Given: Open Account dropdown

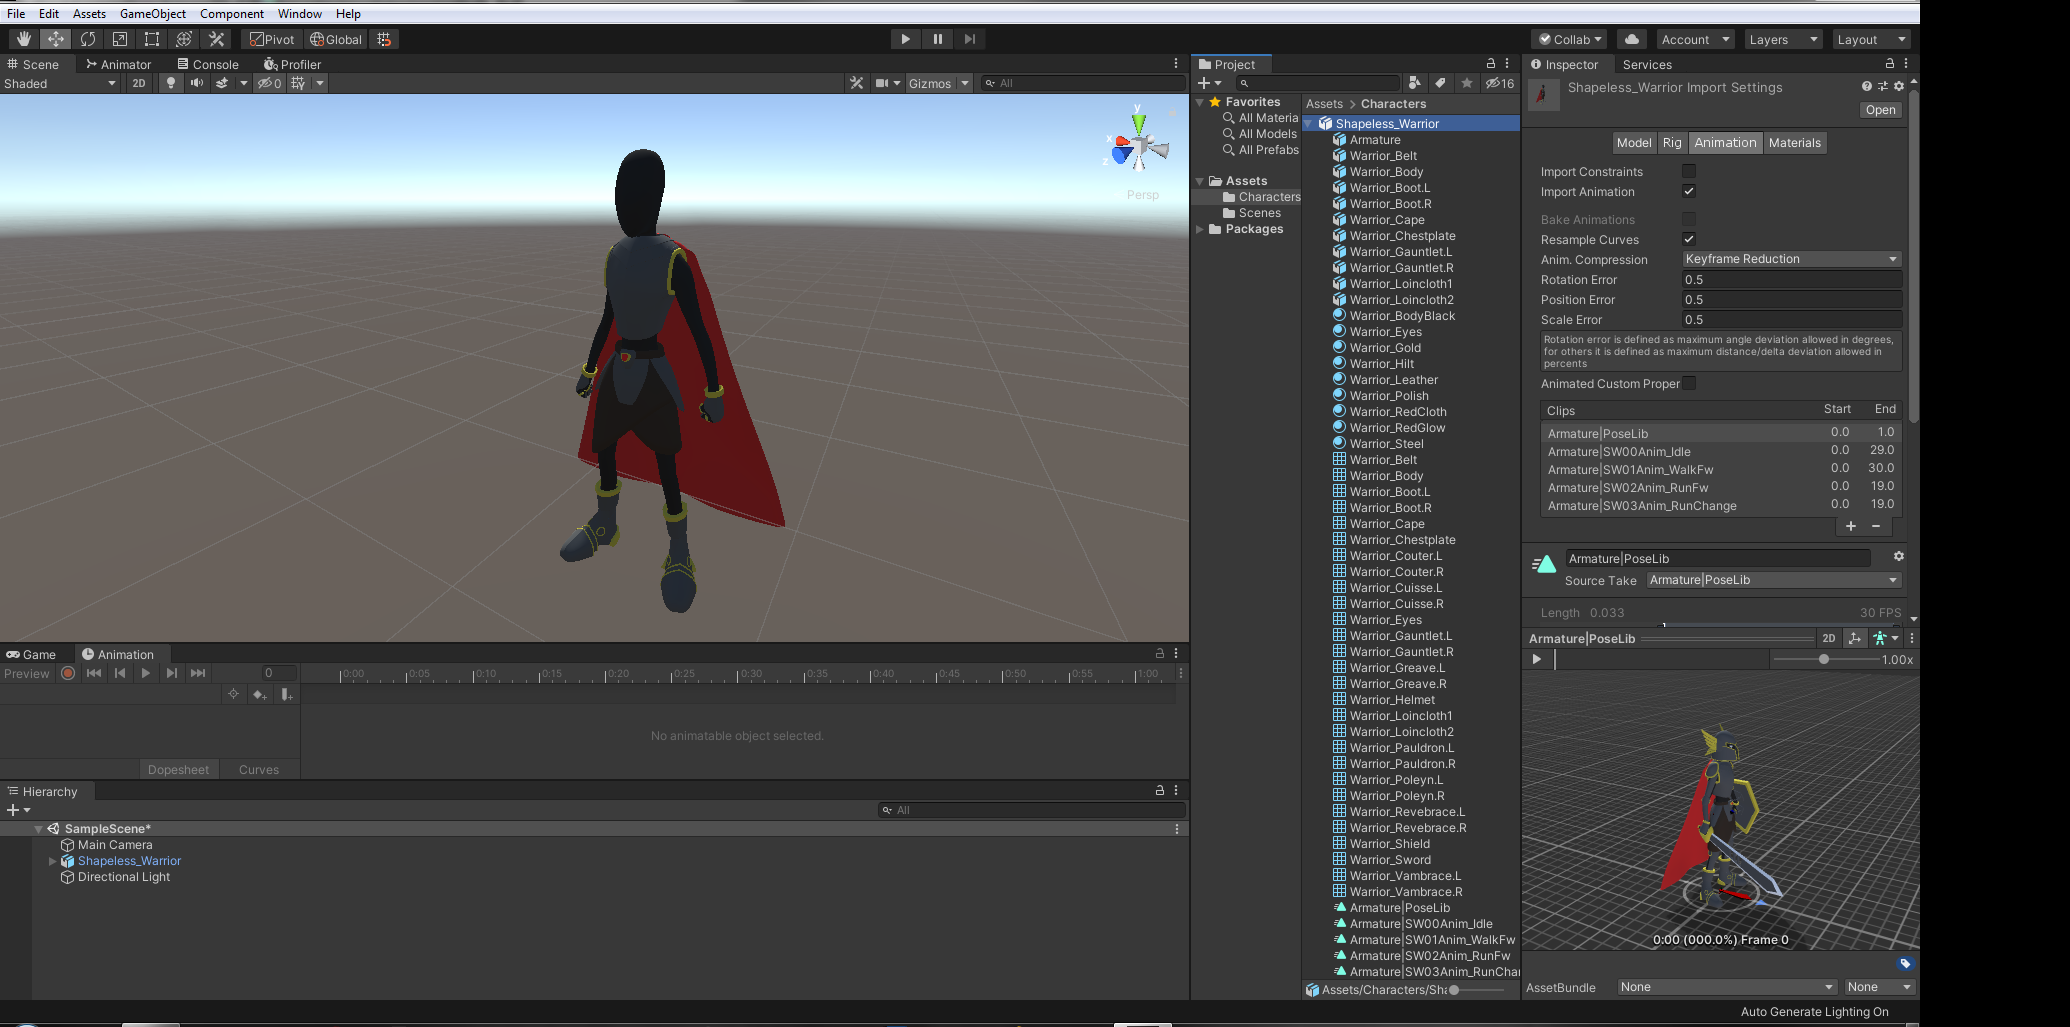Looking at the screenshot, I should coord(1696,39).
